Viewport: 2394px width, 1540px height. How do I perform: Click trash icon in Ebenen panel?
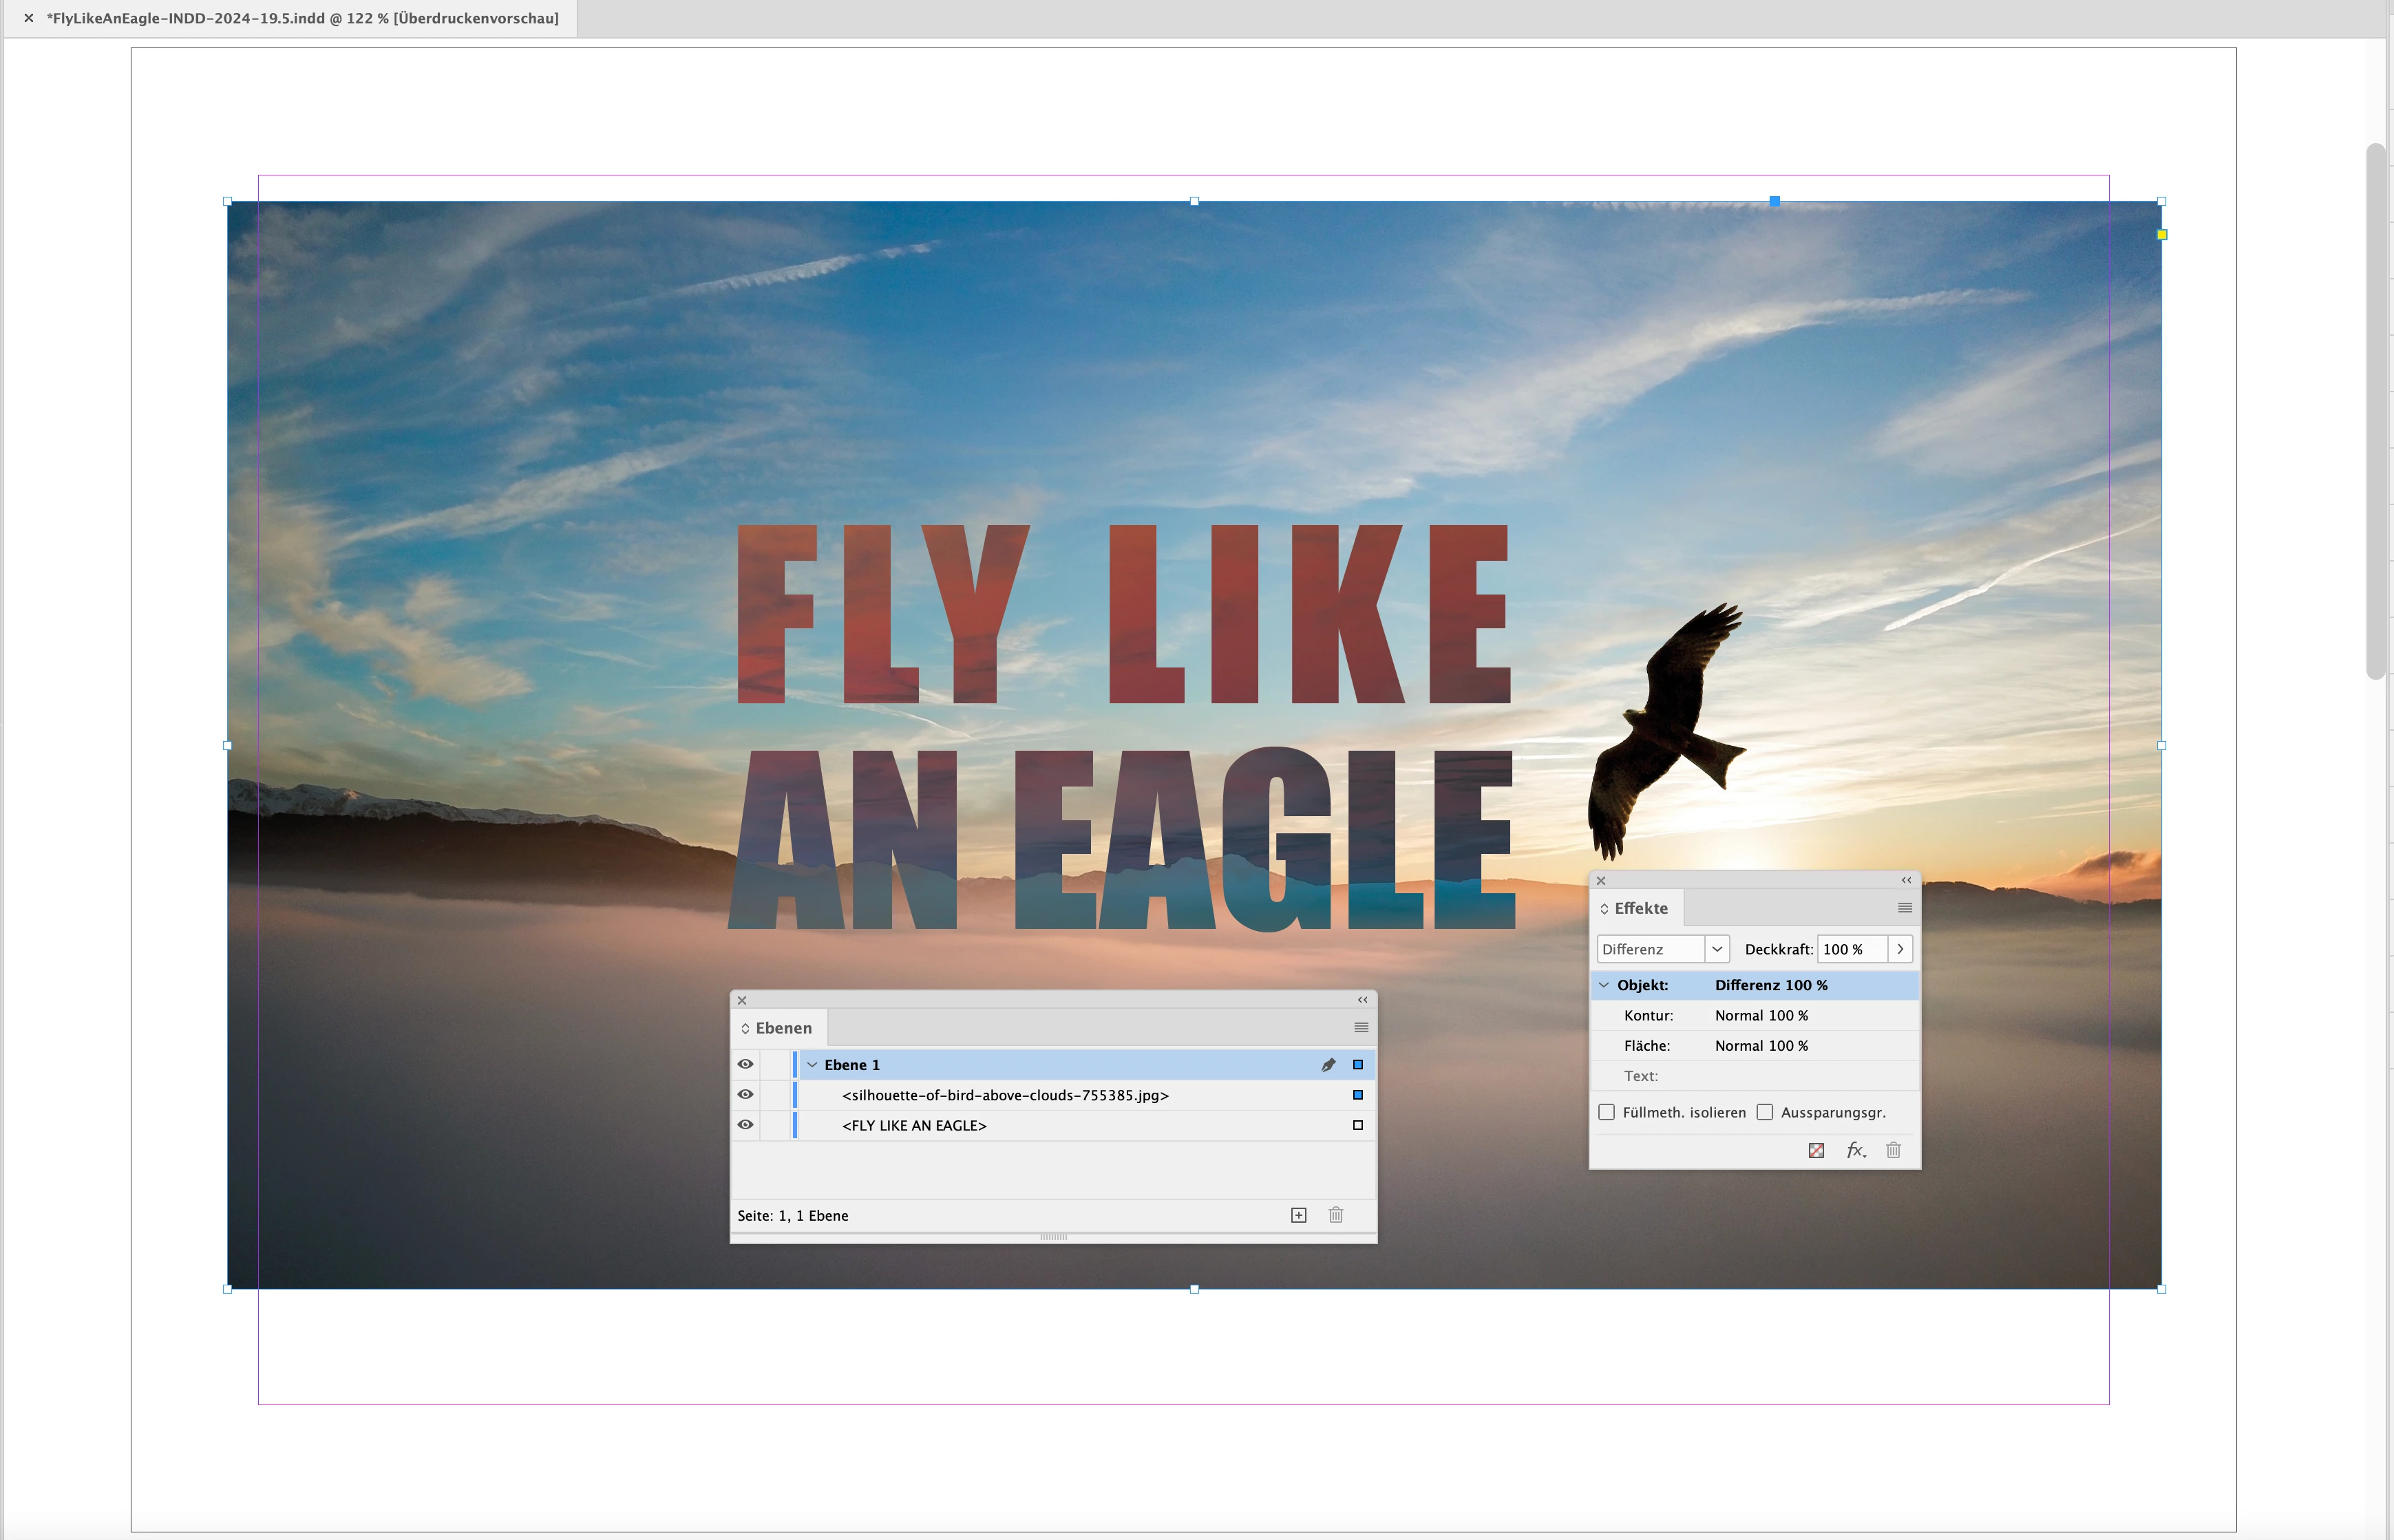coord(1335,1215)
